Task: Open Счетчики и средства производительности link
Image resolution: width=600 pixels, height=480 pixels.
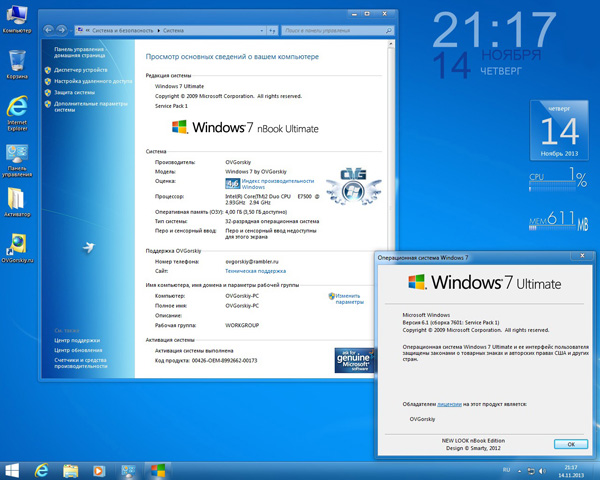Action: tap(81, 363)
